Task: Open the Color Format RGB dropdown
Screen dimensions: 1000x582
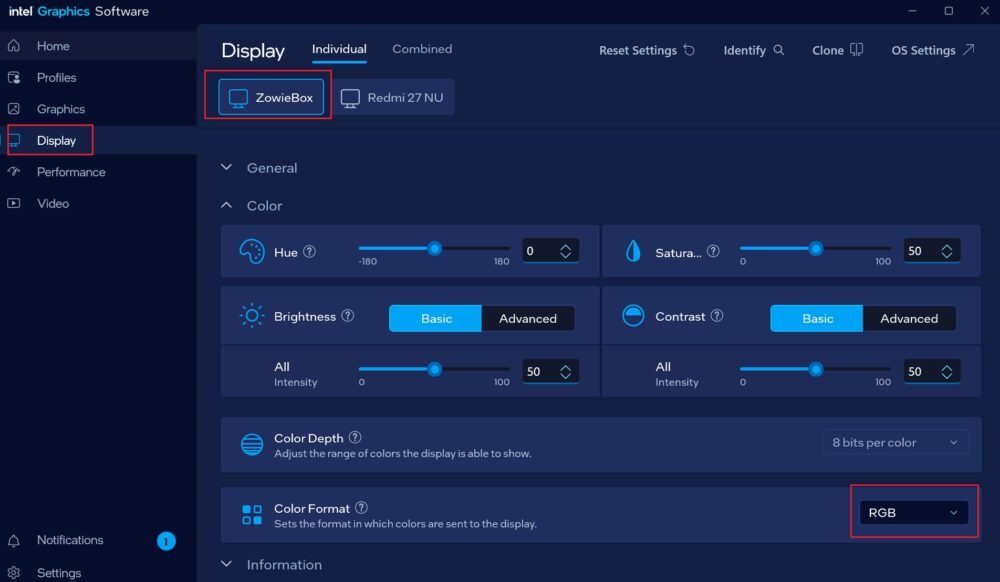Action: (x=913, y=513)
